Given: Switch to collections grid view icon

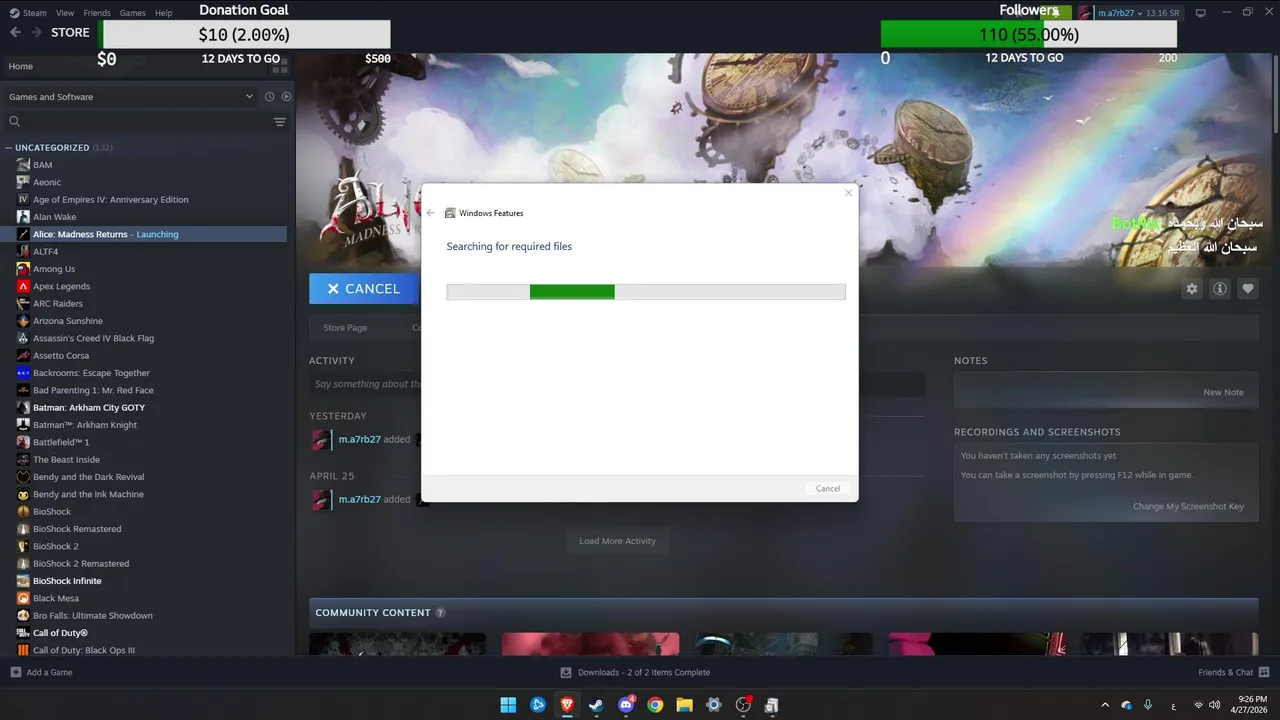Looking at the screenshot, I should point(281,66).
